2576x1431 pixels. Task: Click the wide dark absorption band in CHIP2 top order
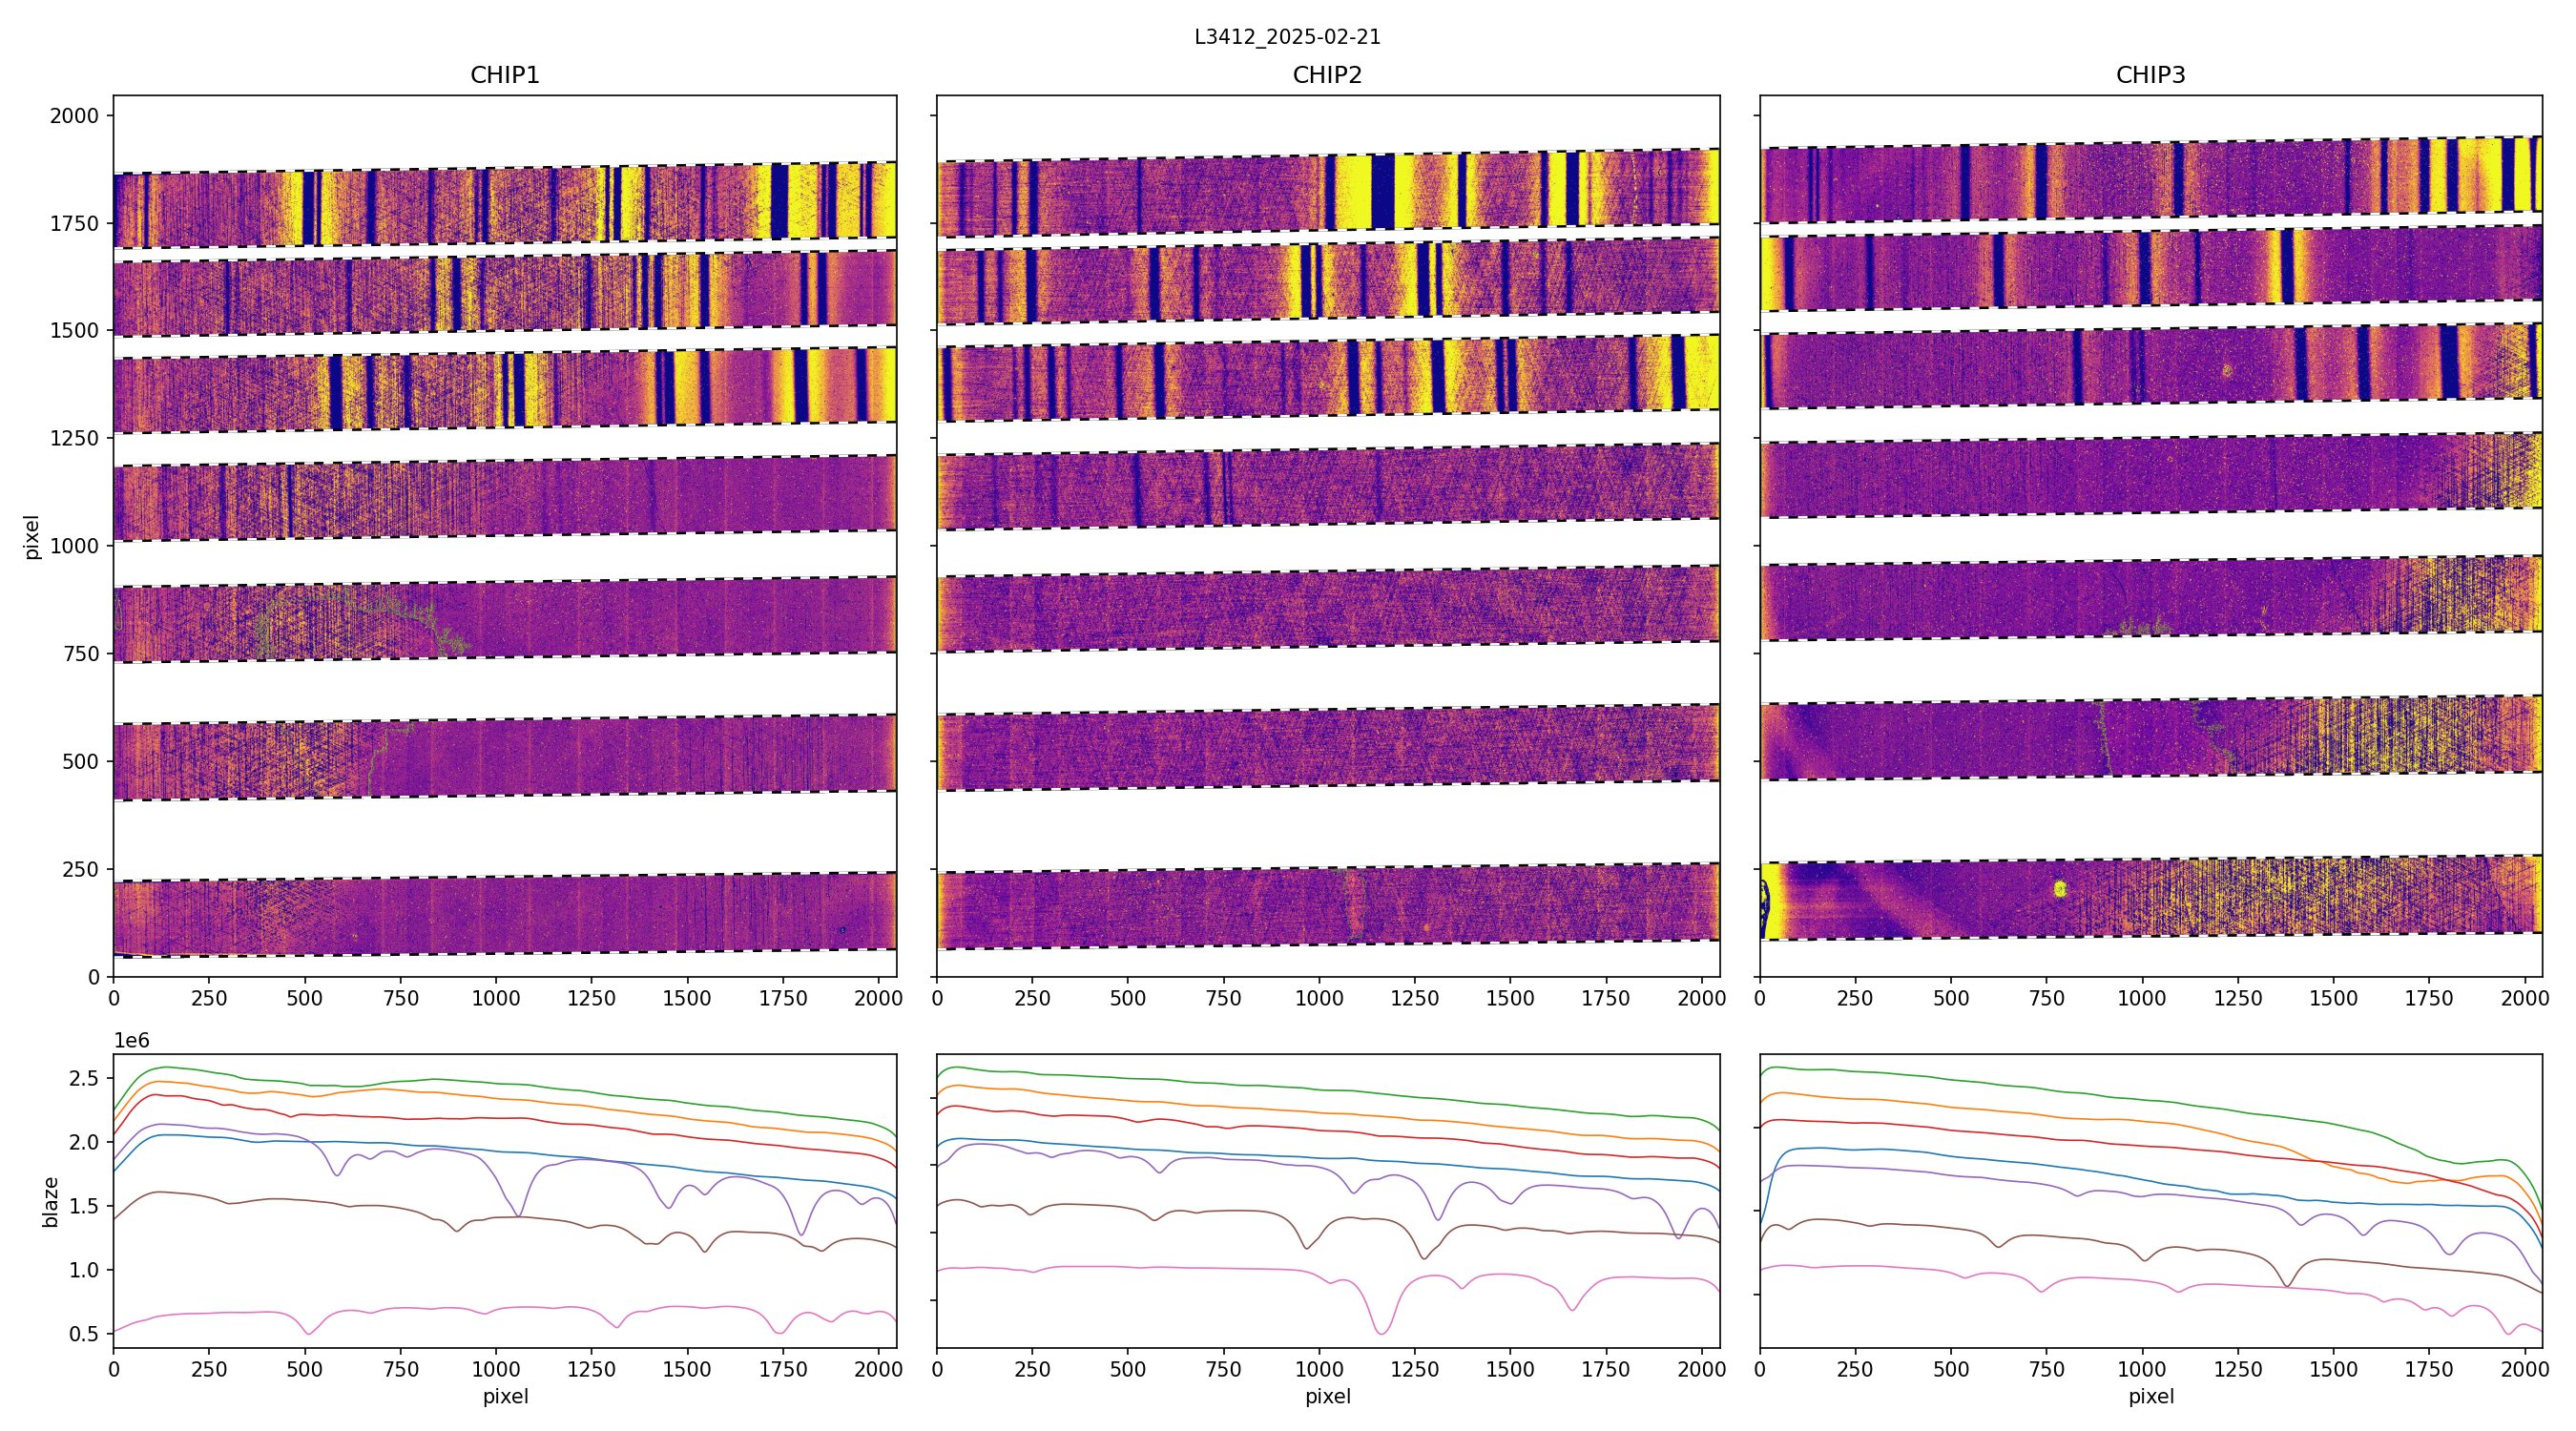pos(1382,191)
